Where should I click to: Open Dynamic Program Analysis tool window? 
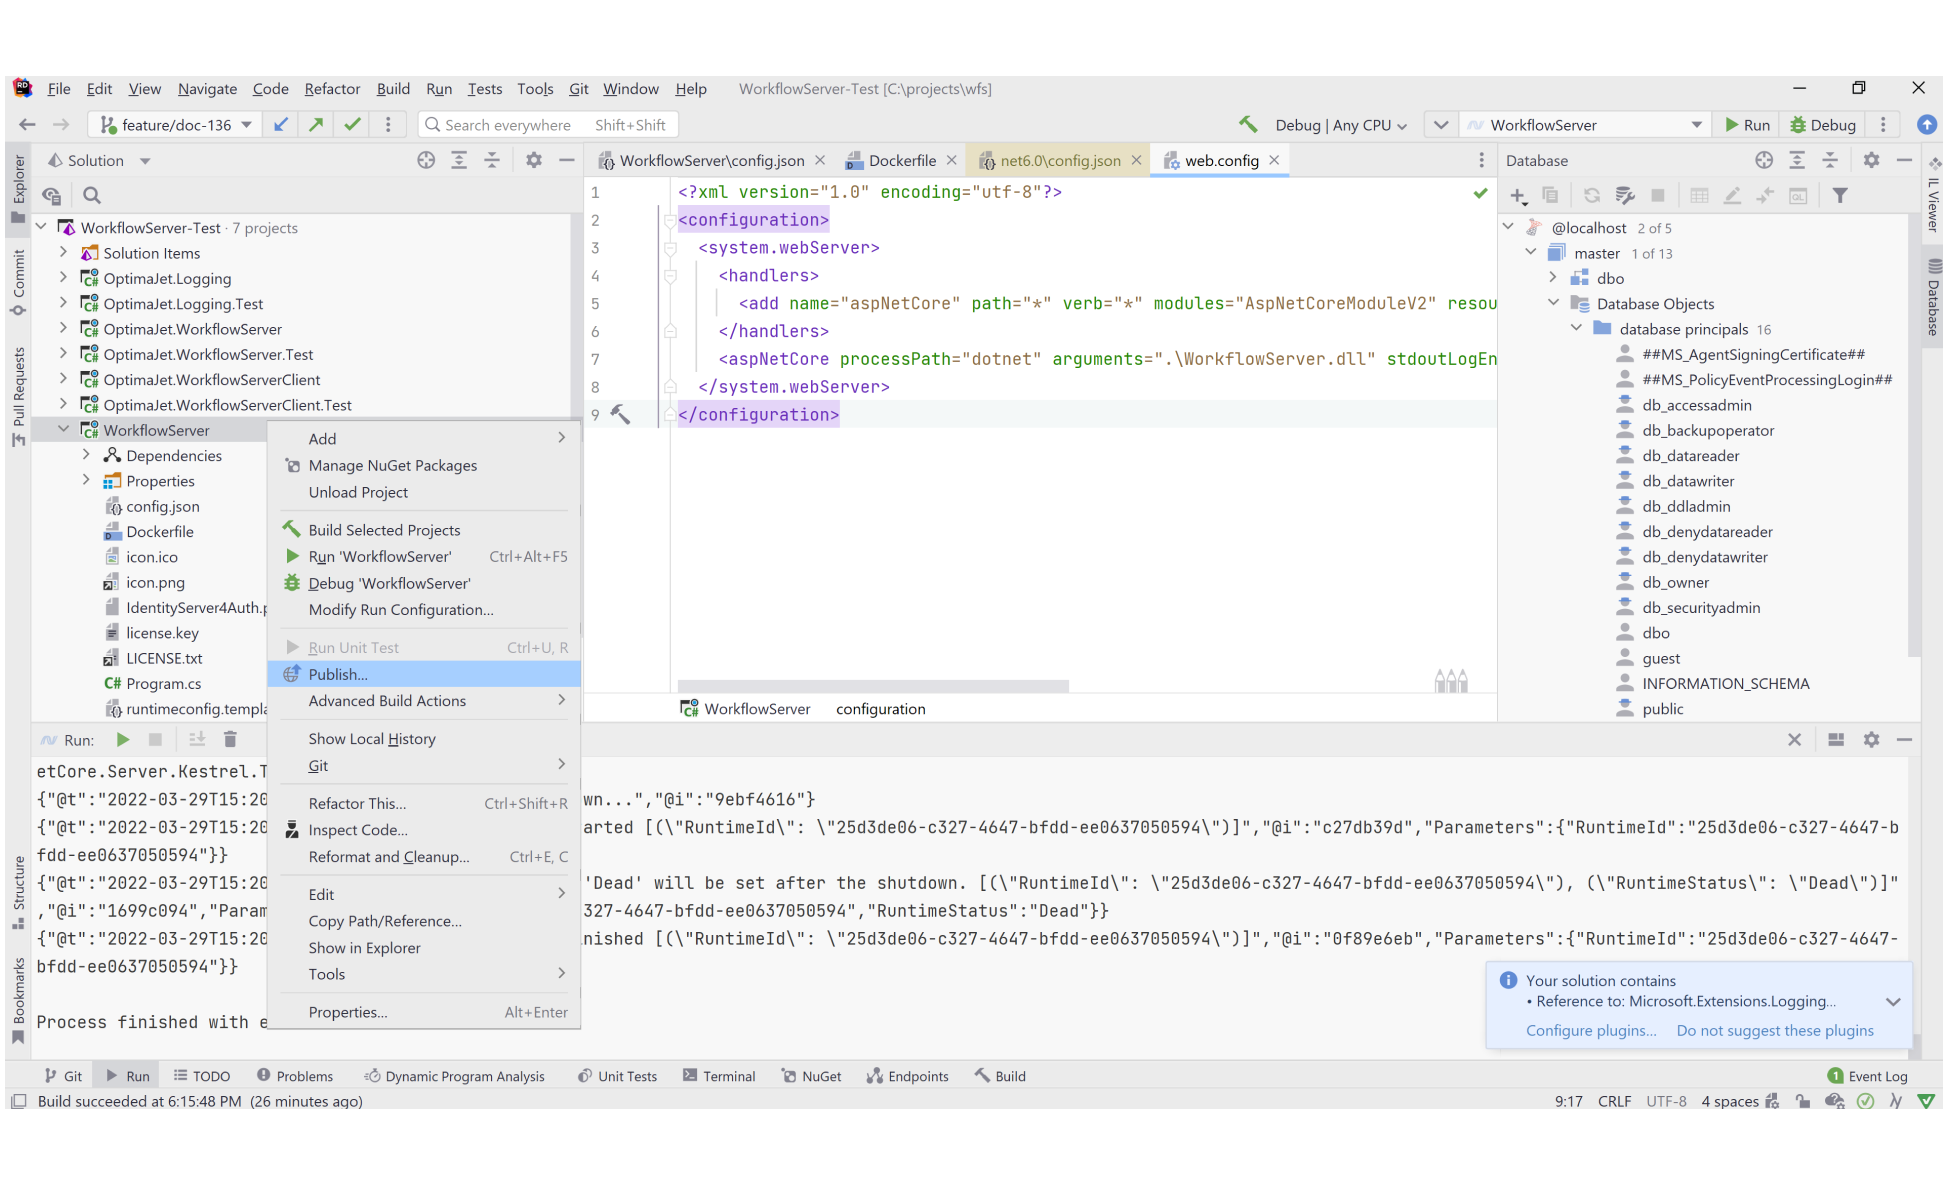point(455,1076)
